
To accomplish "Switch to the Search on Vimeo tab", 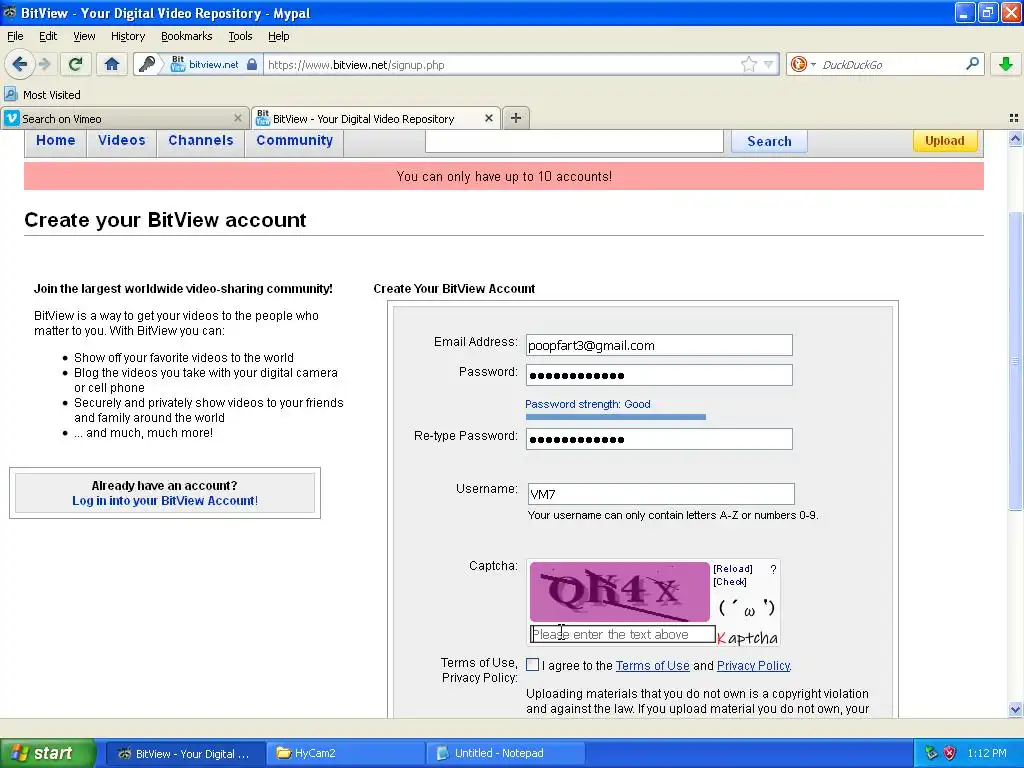I will (125, 118).
